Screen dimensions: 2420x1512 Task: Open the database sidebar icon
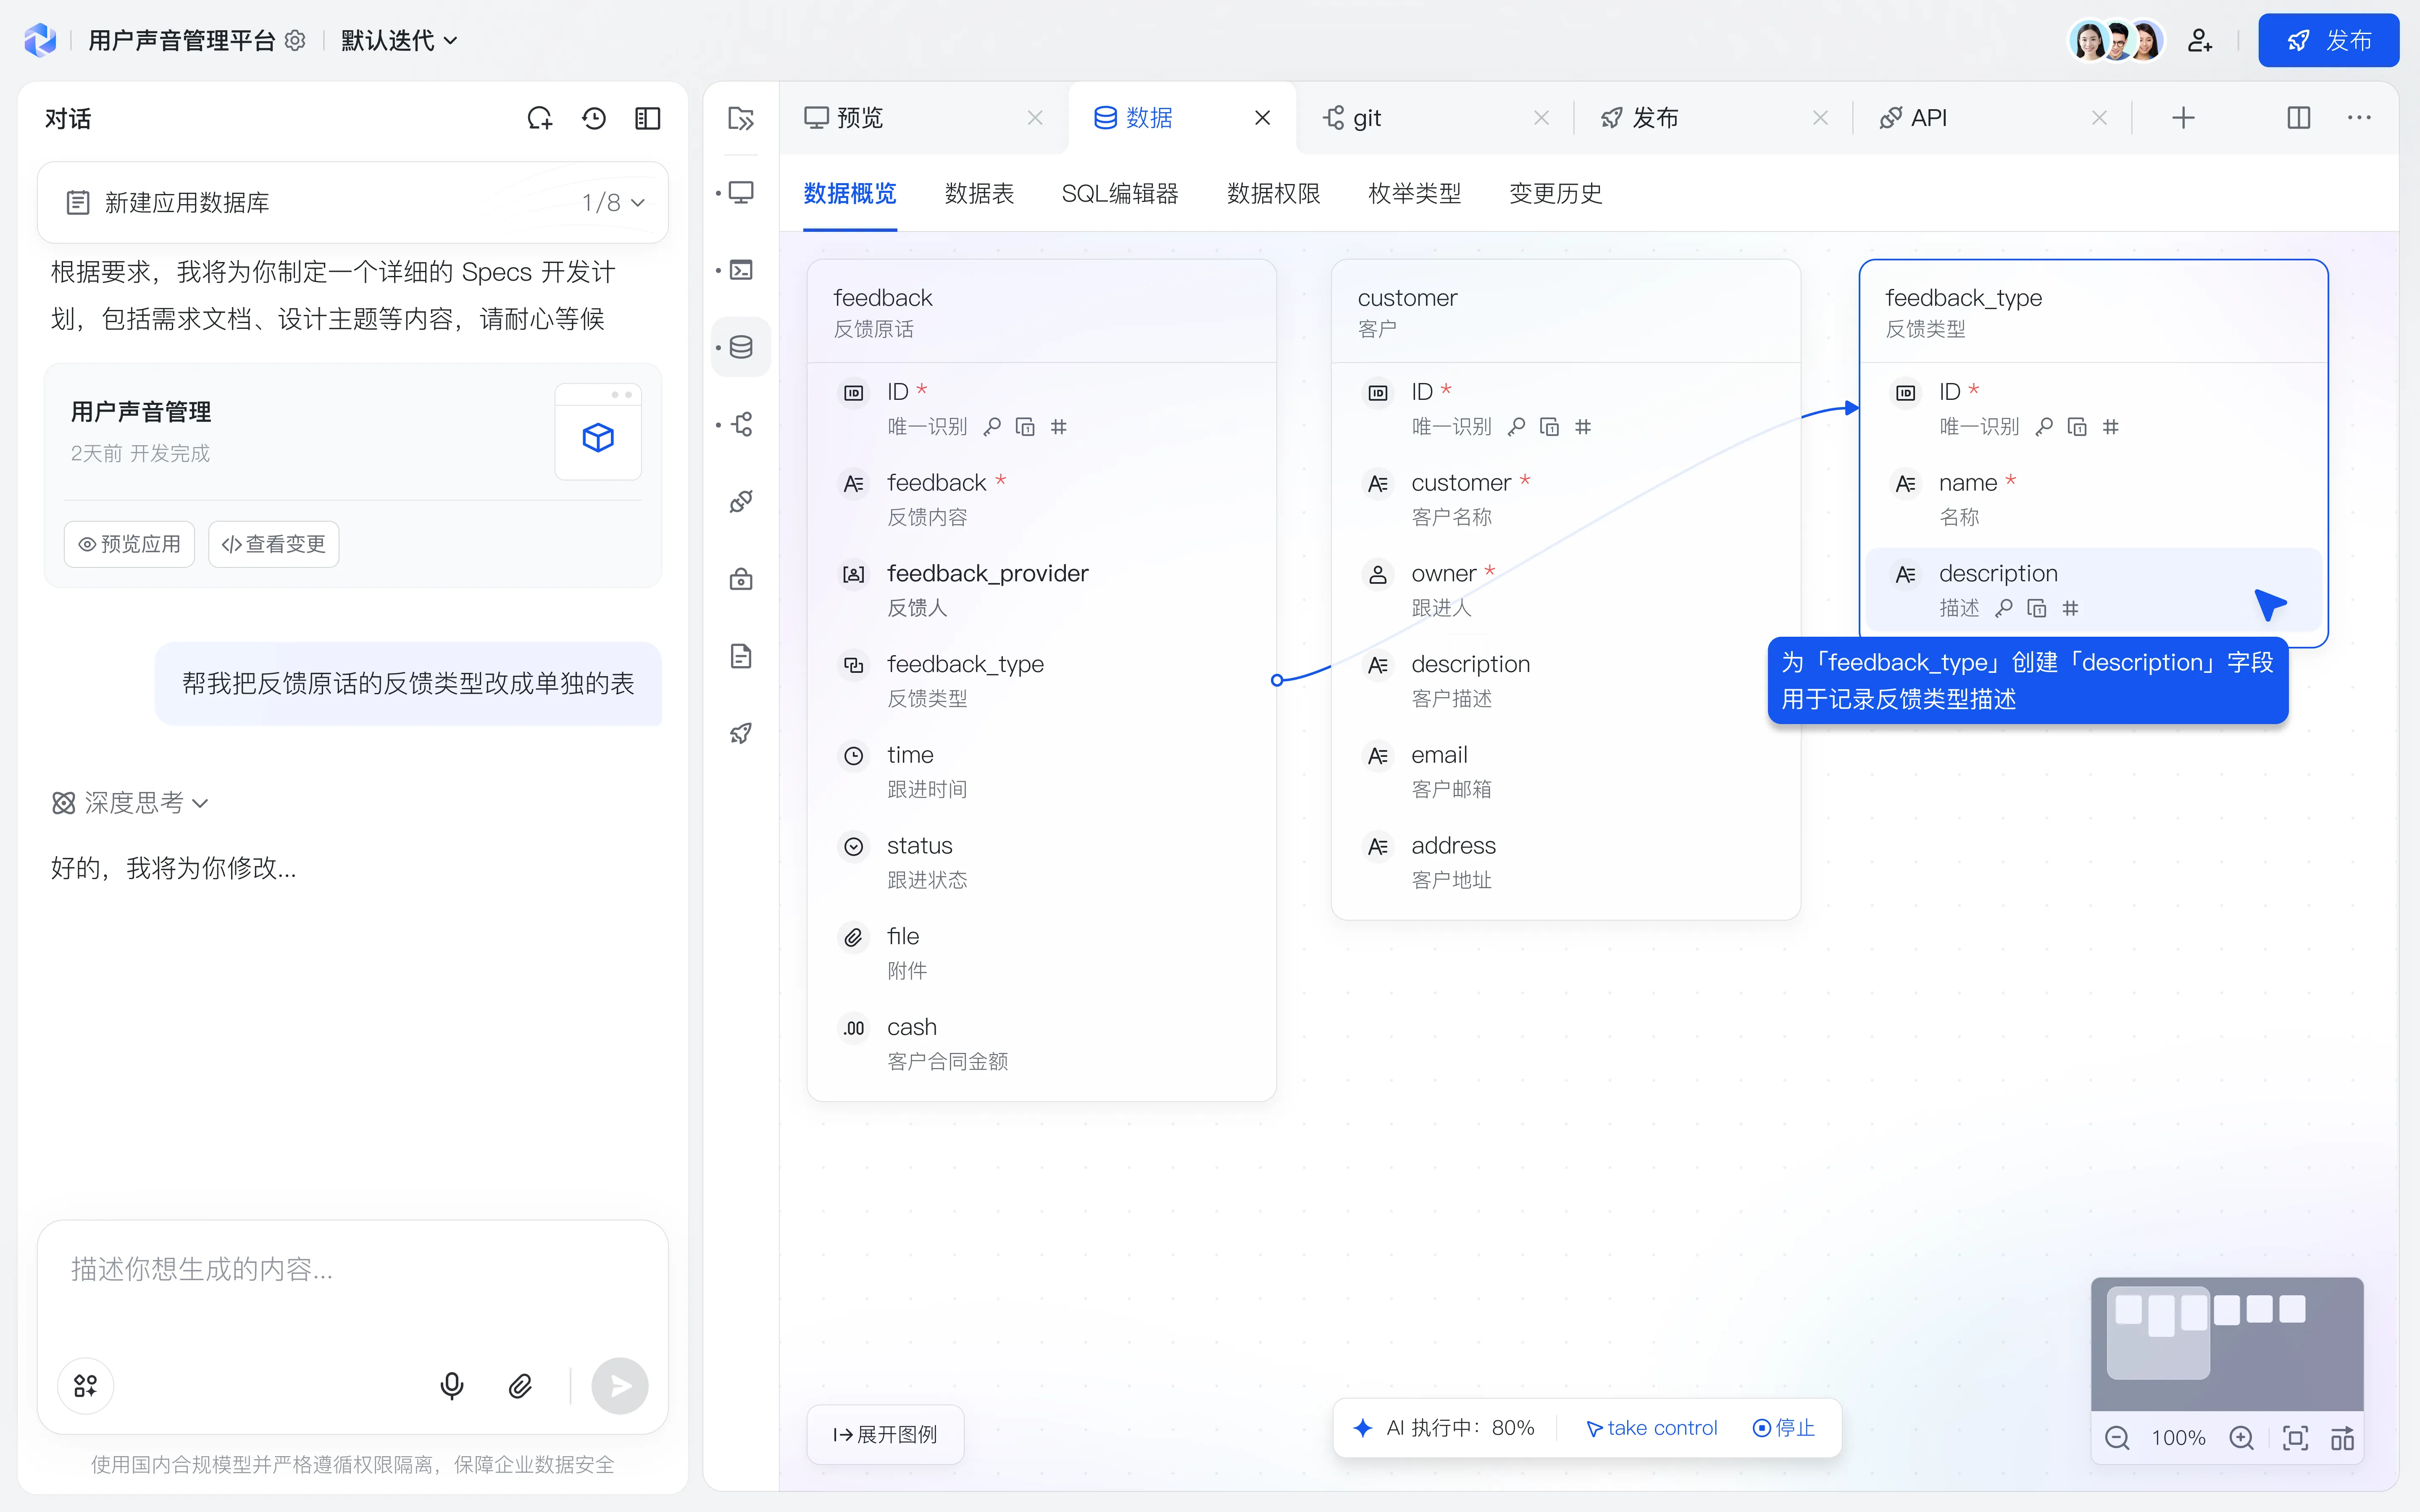click(741, 347)
